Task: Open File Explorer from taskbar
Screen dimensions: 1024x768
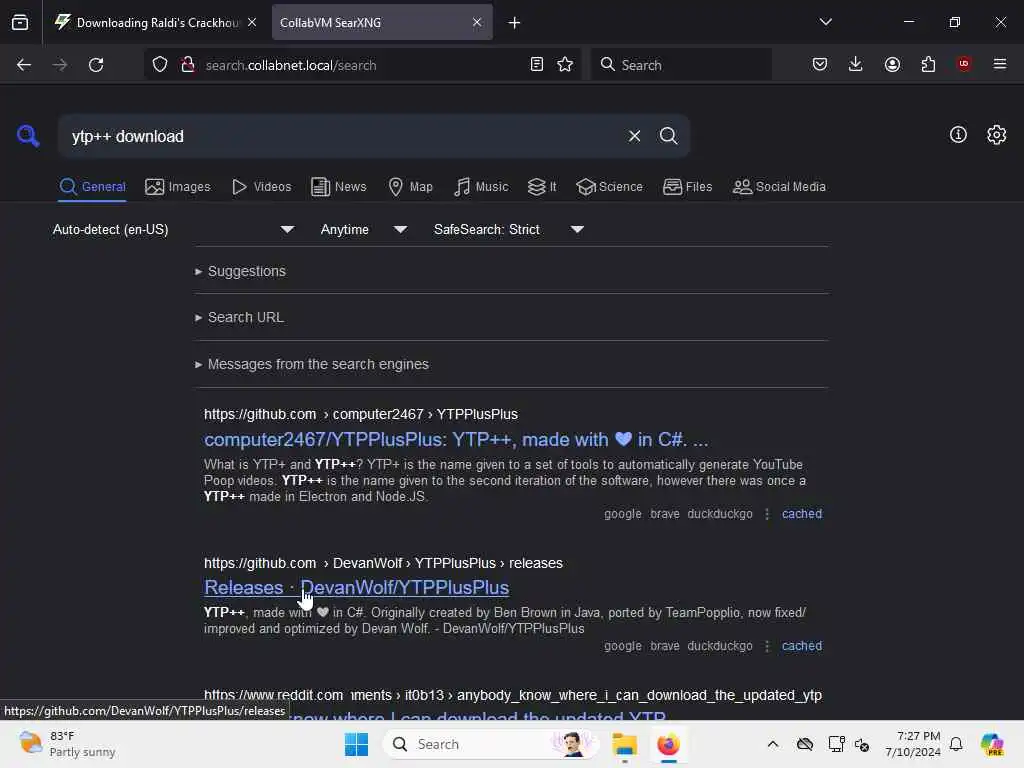Action: [x=624, y=744]
